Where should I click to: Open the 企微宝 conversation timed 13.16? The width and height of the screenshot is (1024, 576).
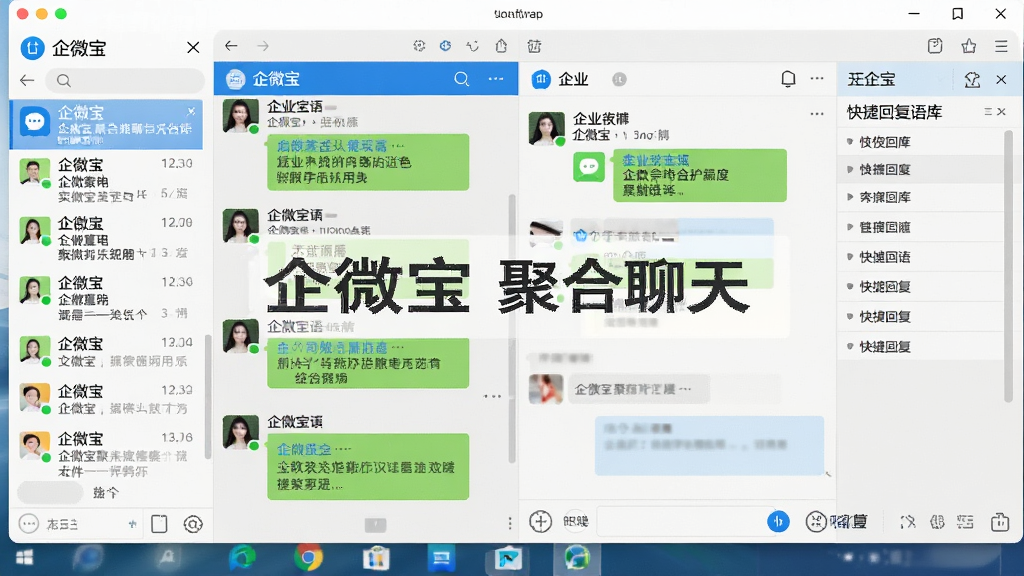pyautogui.click(x=107, y=454)
